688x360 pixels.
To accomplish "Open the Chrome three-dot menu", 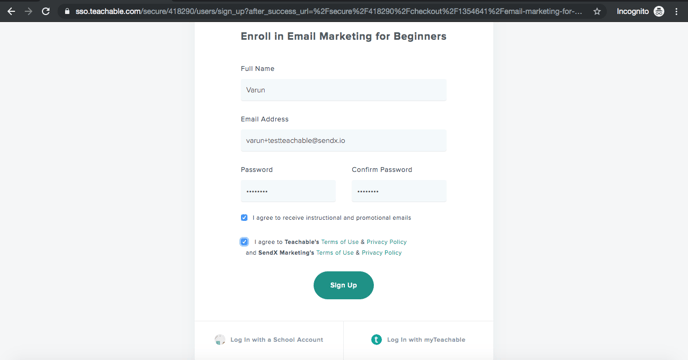I will (x=676, y=11).
